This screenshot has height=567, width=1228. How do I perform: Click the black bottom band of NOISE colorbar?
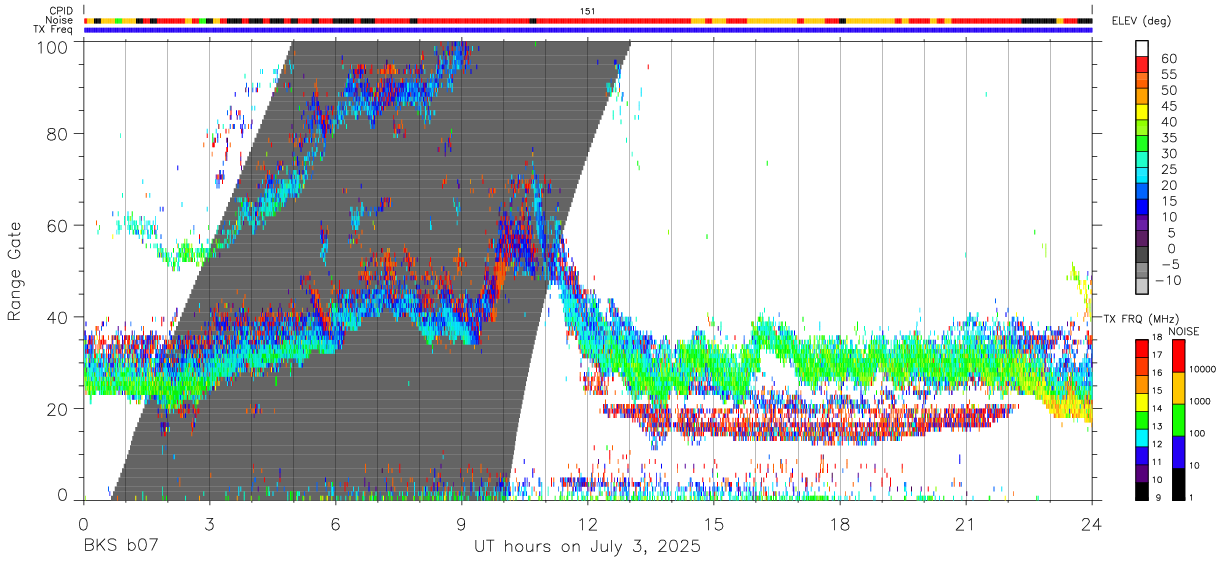click(1177, 483)
